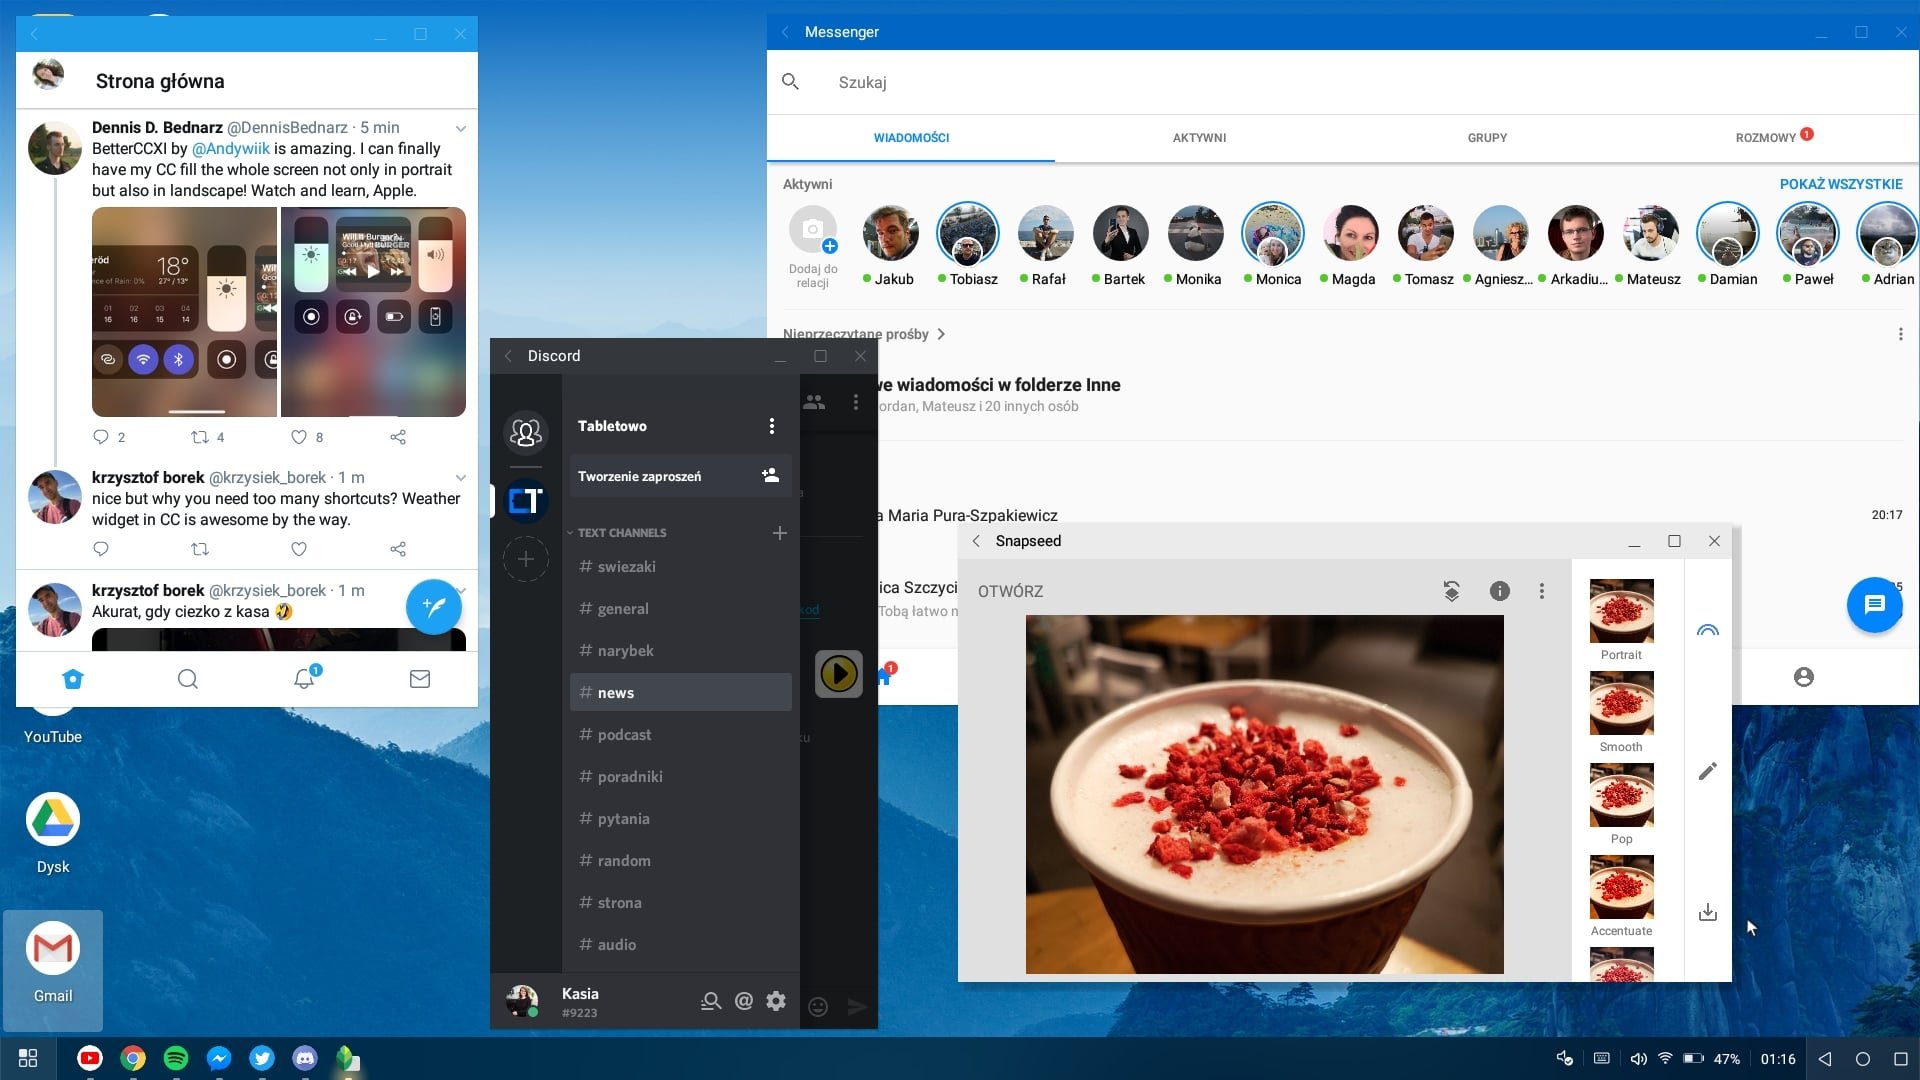Open the Twitter notifications bell icon
Screen dimensions: 1920x1080
(x=305, y=678)
